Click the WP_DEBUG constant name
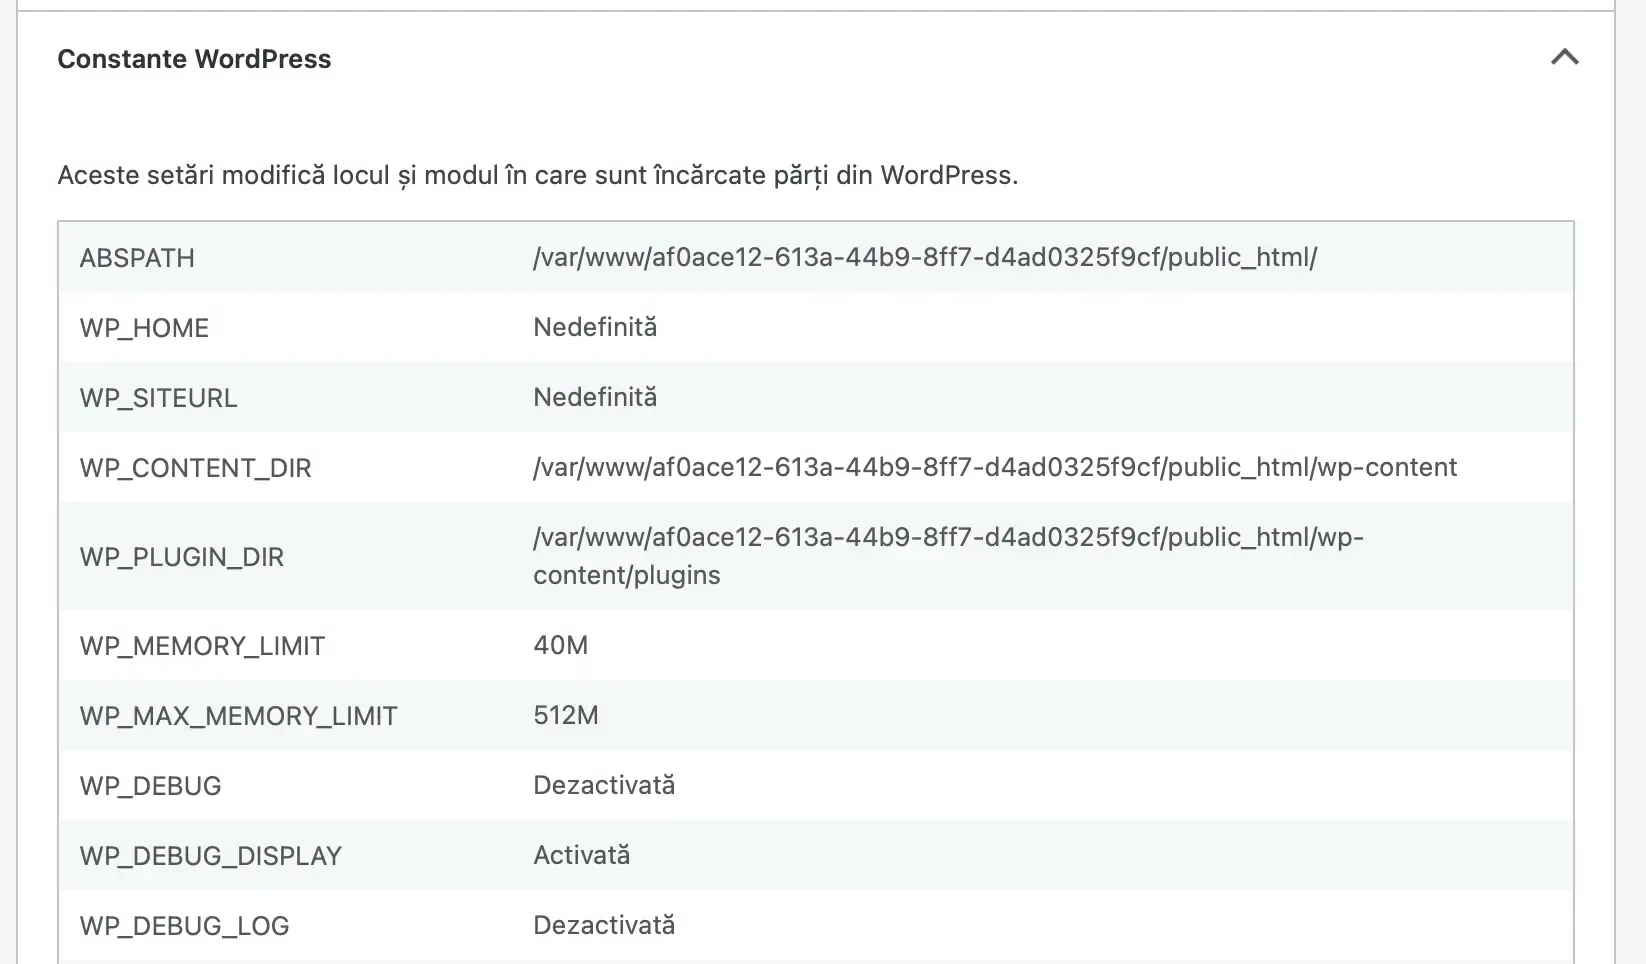The width and height of the screenshot is (1646, 964). coord(150,786)
